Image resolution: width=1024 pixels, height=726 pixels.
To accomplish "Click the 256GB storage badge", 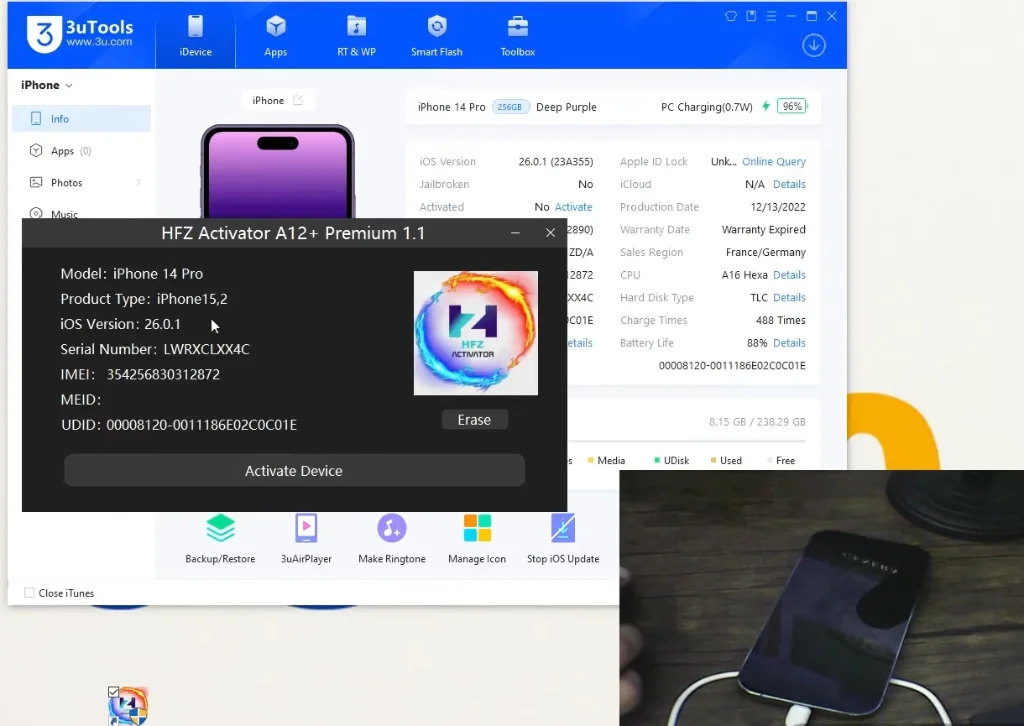I will tap(510, 107).
